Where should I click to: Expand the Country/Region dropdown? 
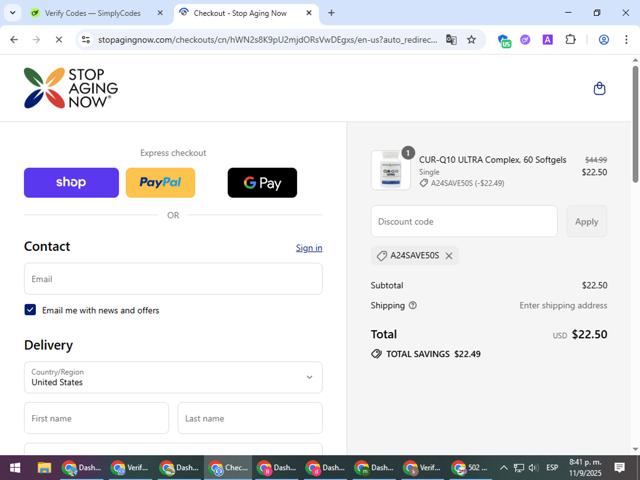pos(173,377)
